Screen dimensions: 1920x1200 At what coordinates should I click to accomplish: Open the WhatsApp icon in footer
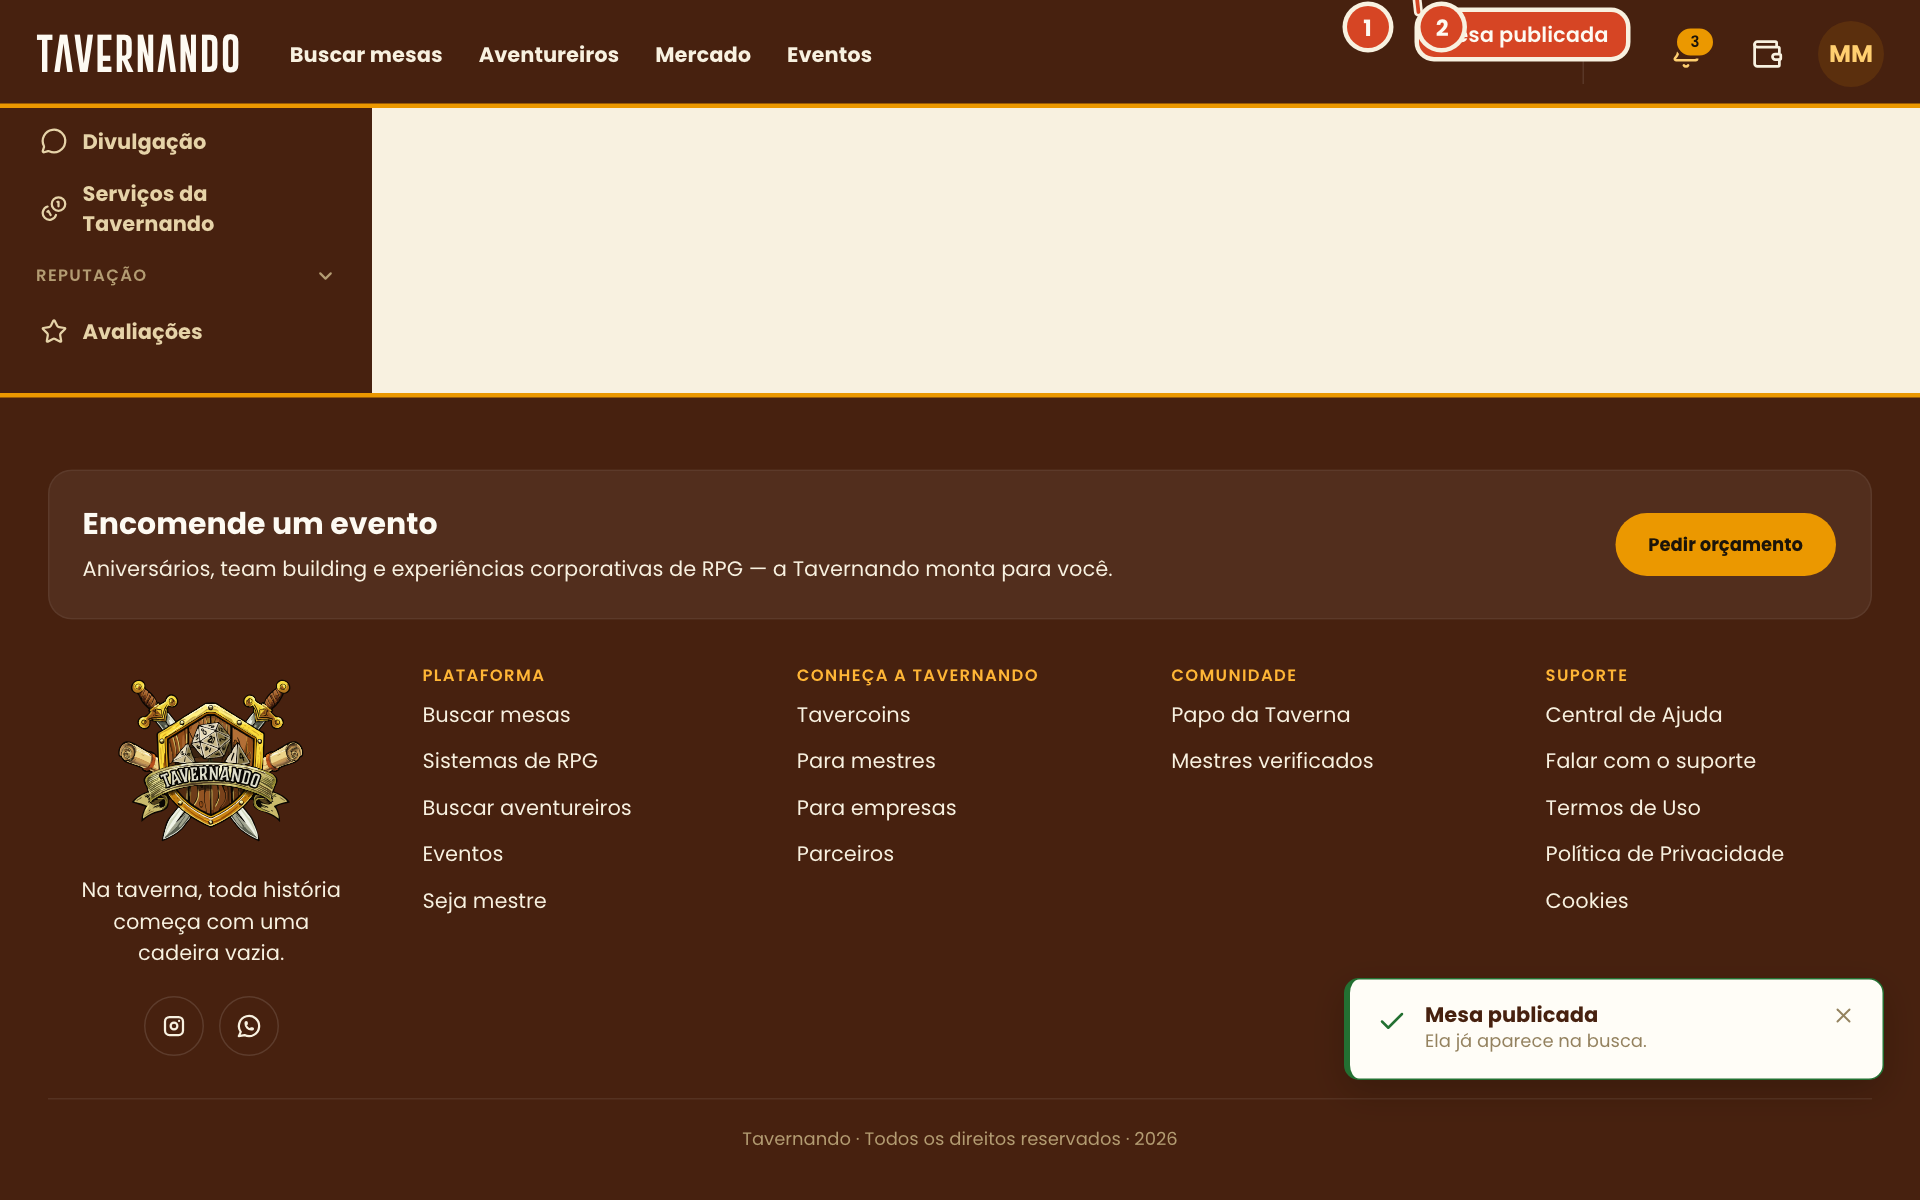point(249,1026)
